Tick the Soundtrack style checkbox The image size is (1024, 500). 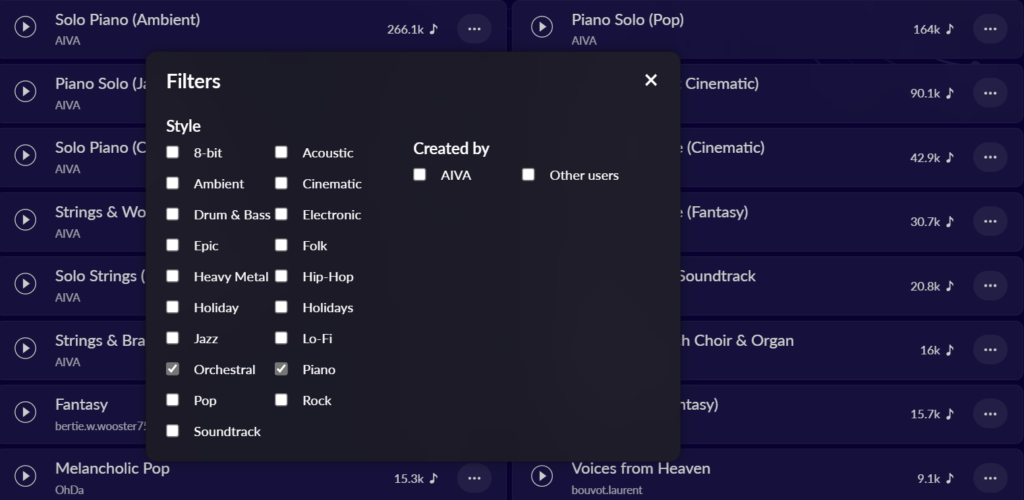[172, 431]
